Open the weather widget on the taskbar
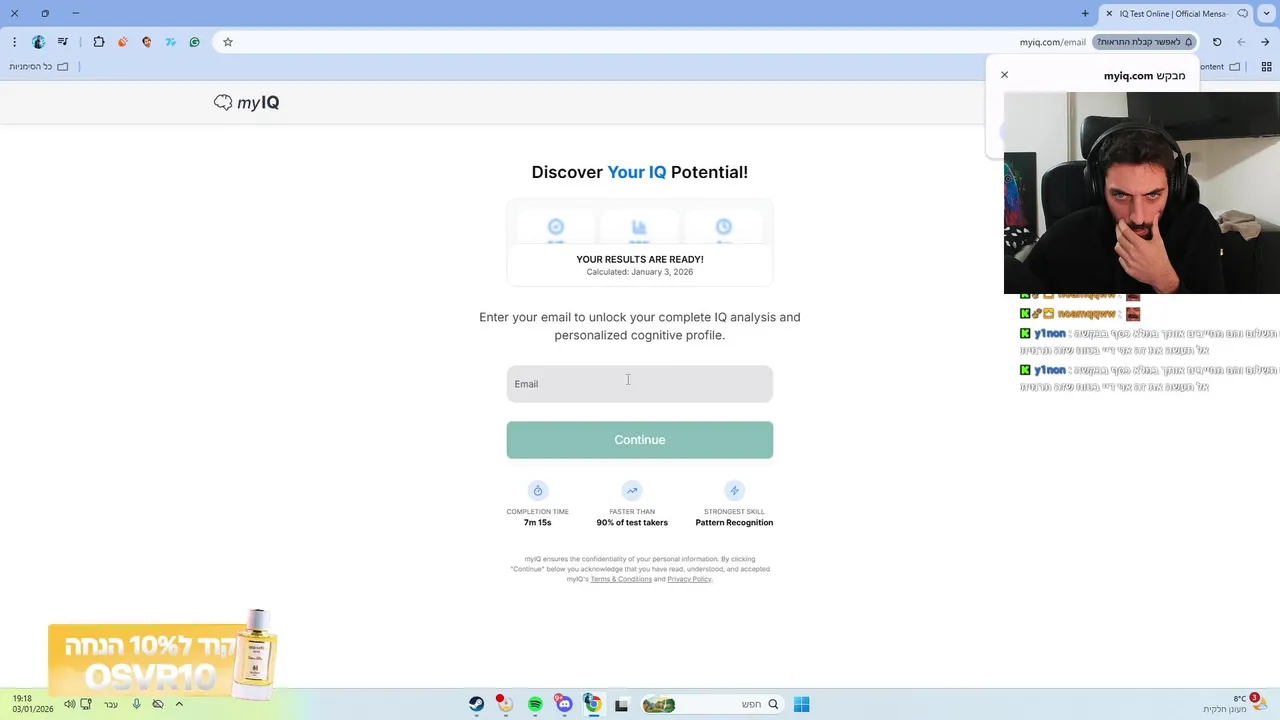1280x720 pixels. click(1233, 704)
